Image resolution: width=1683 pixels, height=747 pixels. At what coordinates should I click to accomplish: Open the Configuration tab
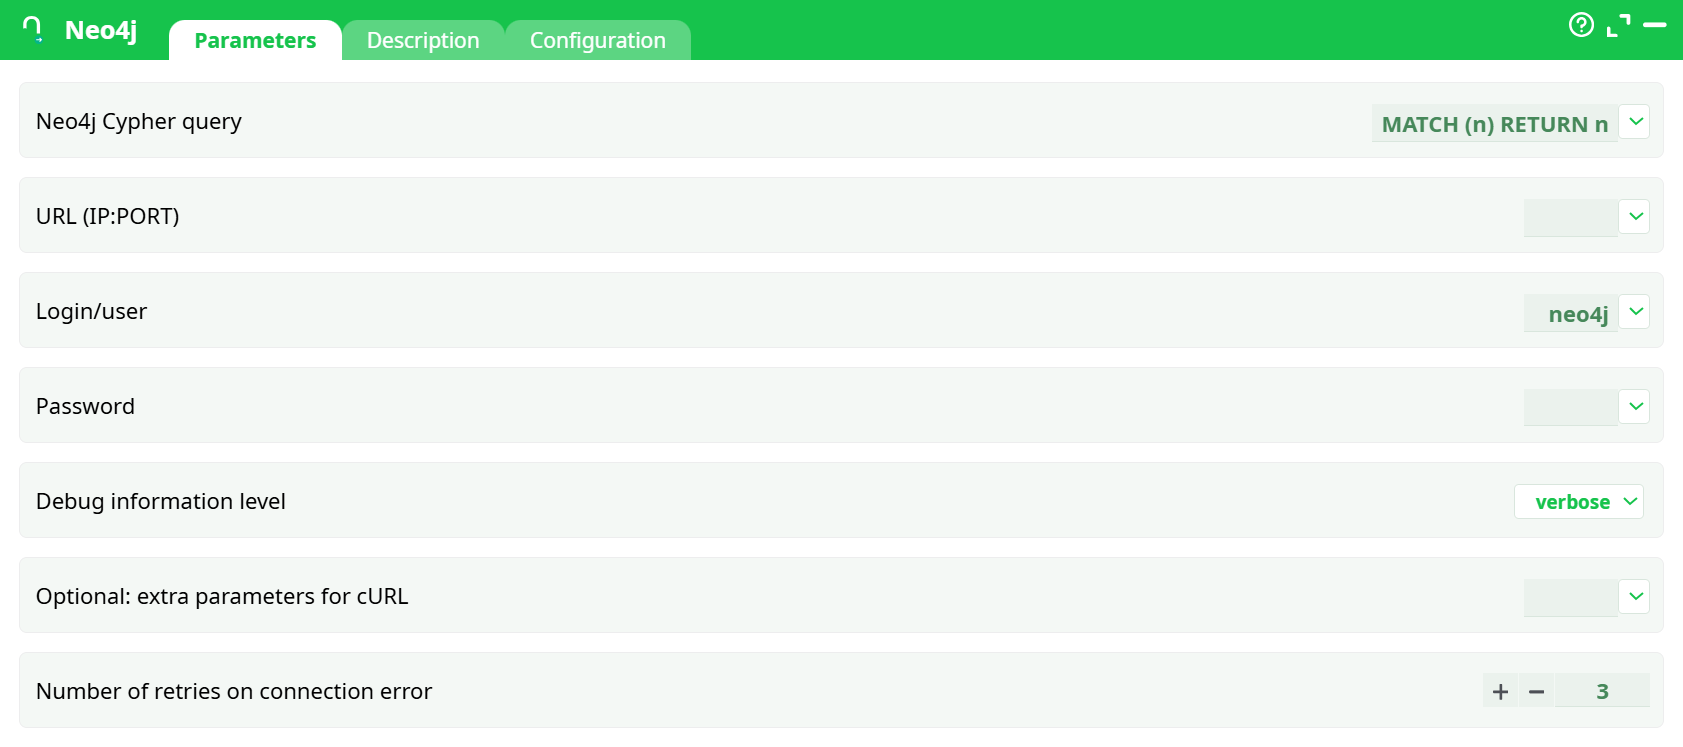(597, 40)
